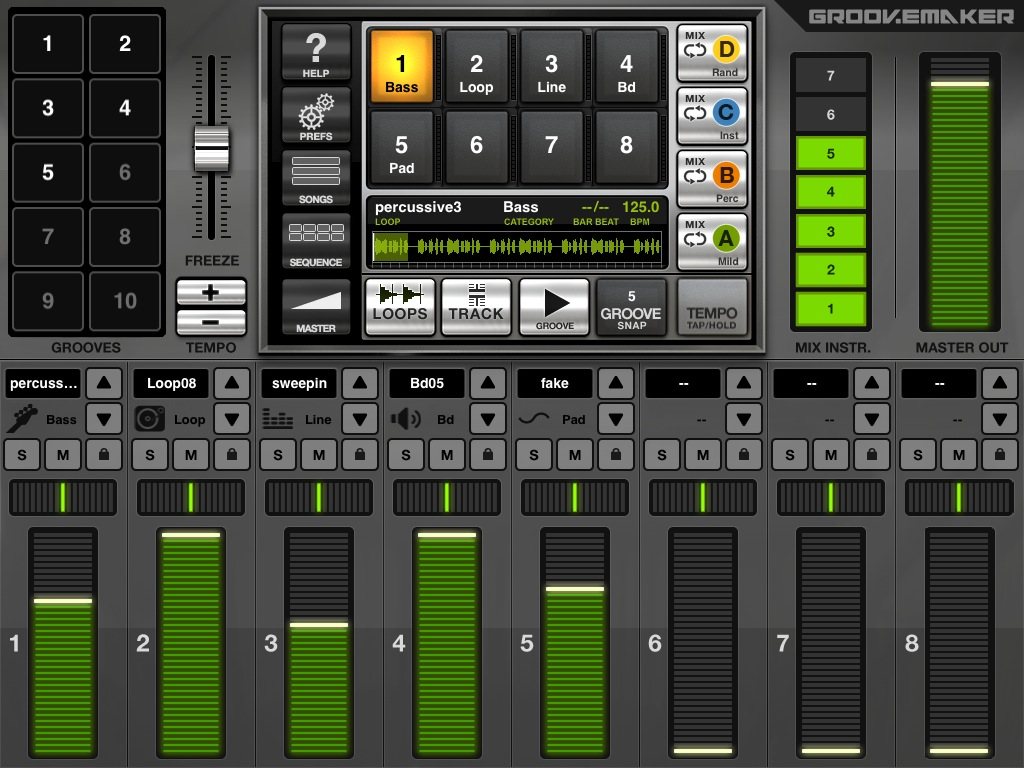Select previous loop for Loop08 track
The image size is (1024, 768).
coord(232,383)
